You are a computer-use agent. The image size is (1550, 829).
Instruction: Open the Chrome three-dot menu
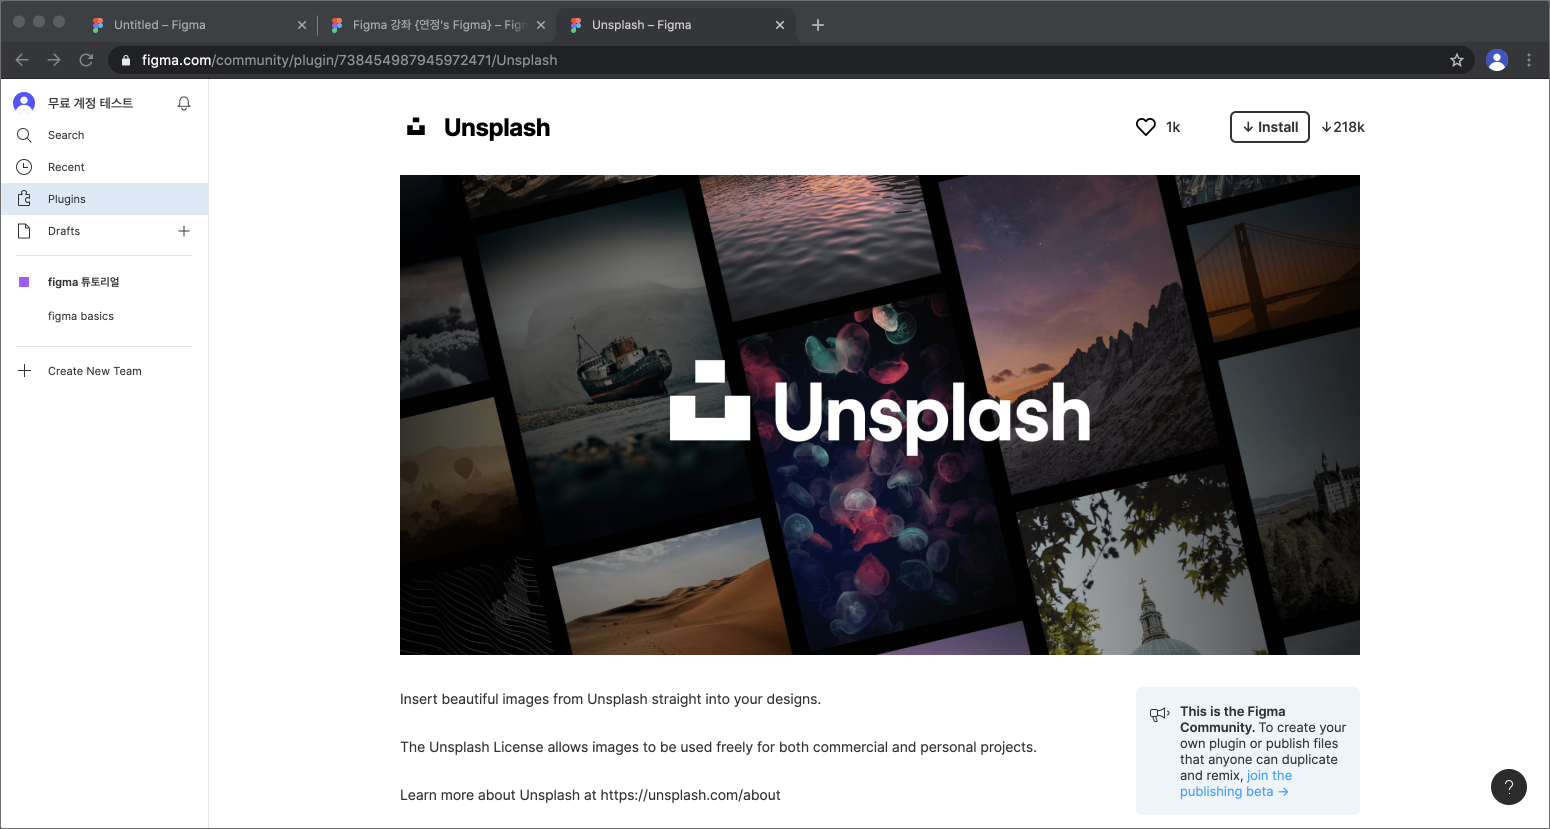[x=1529, y=60]
